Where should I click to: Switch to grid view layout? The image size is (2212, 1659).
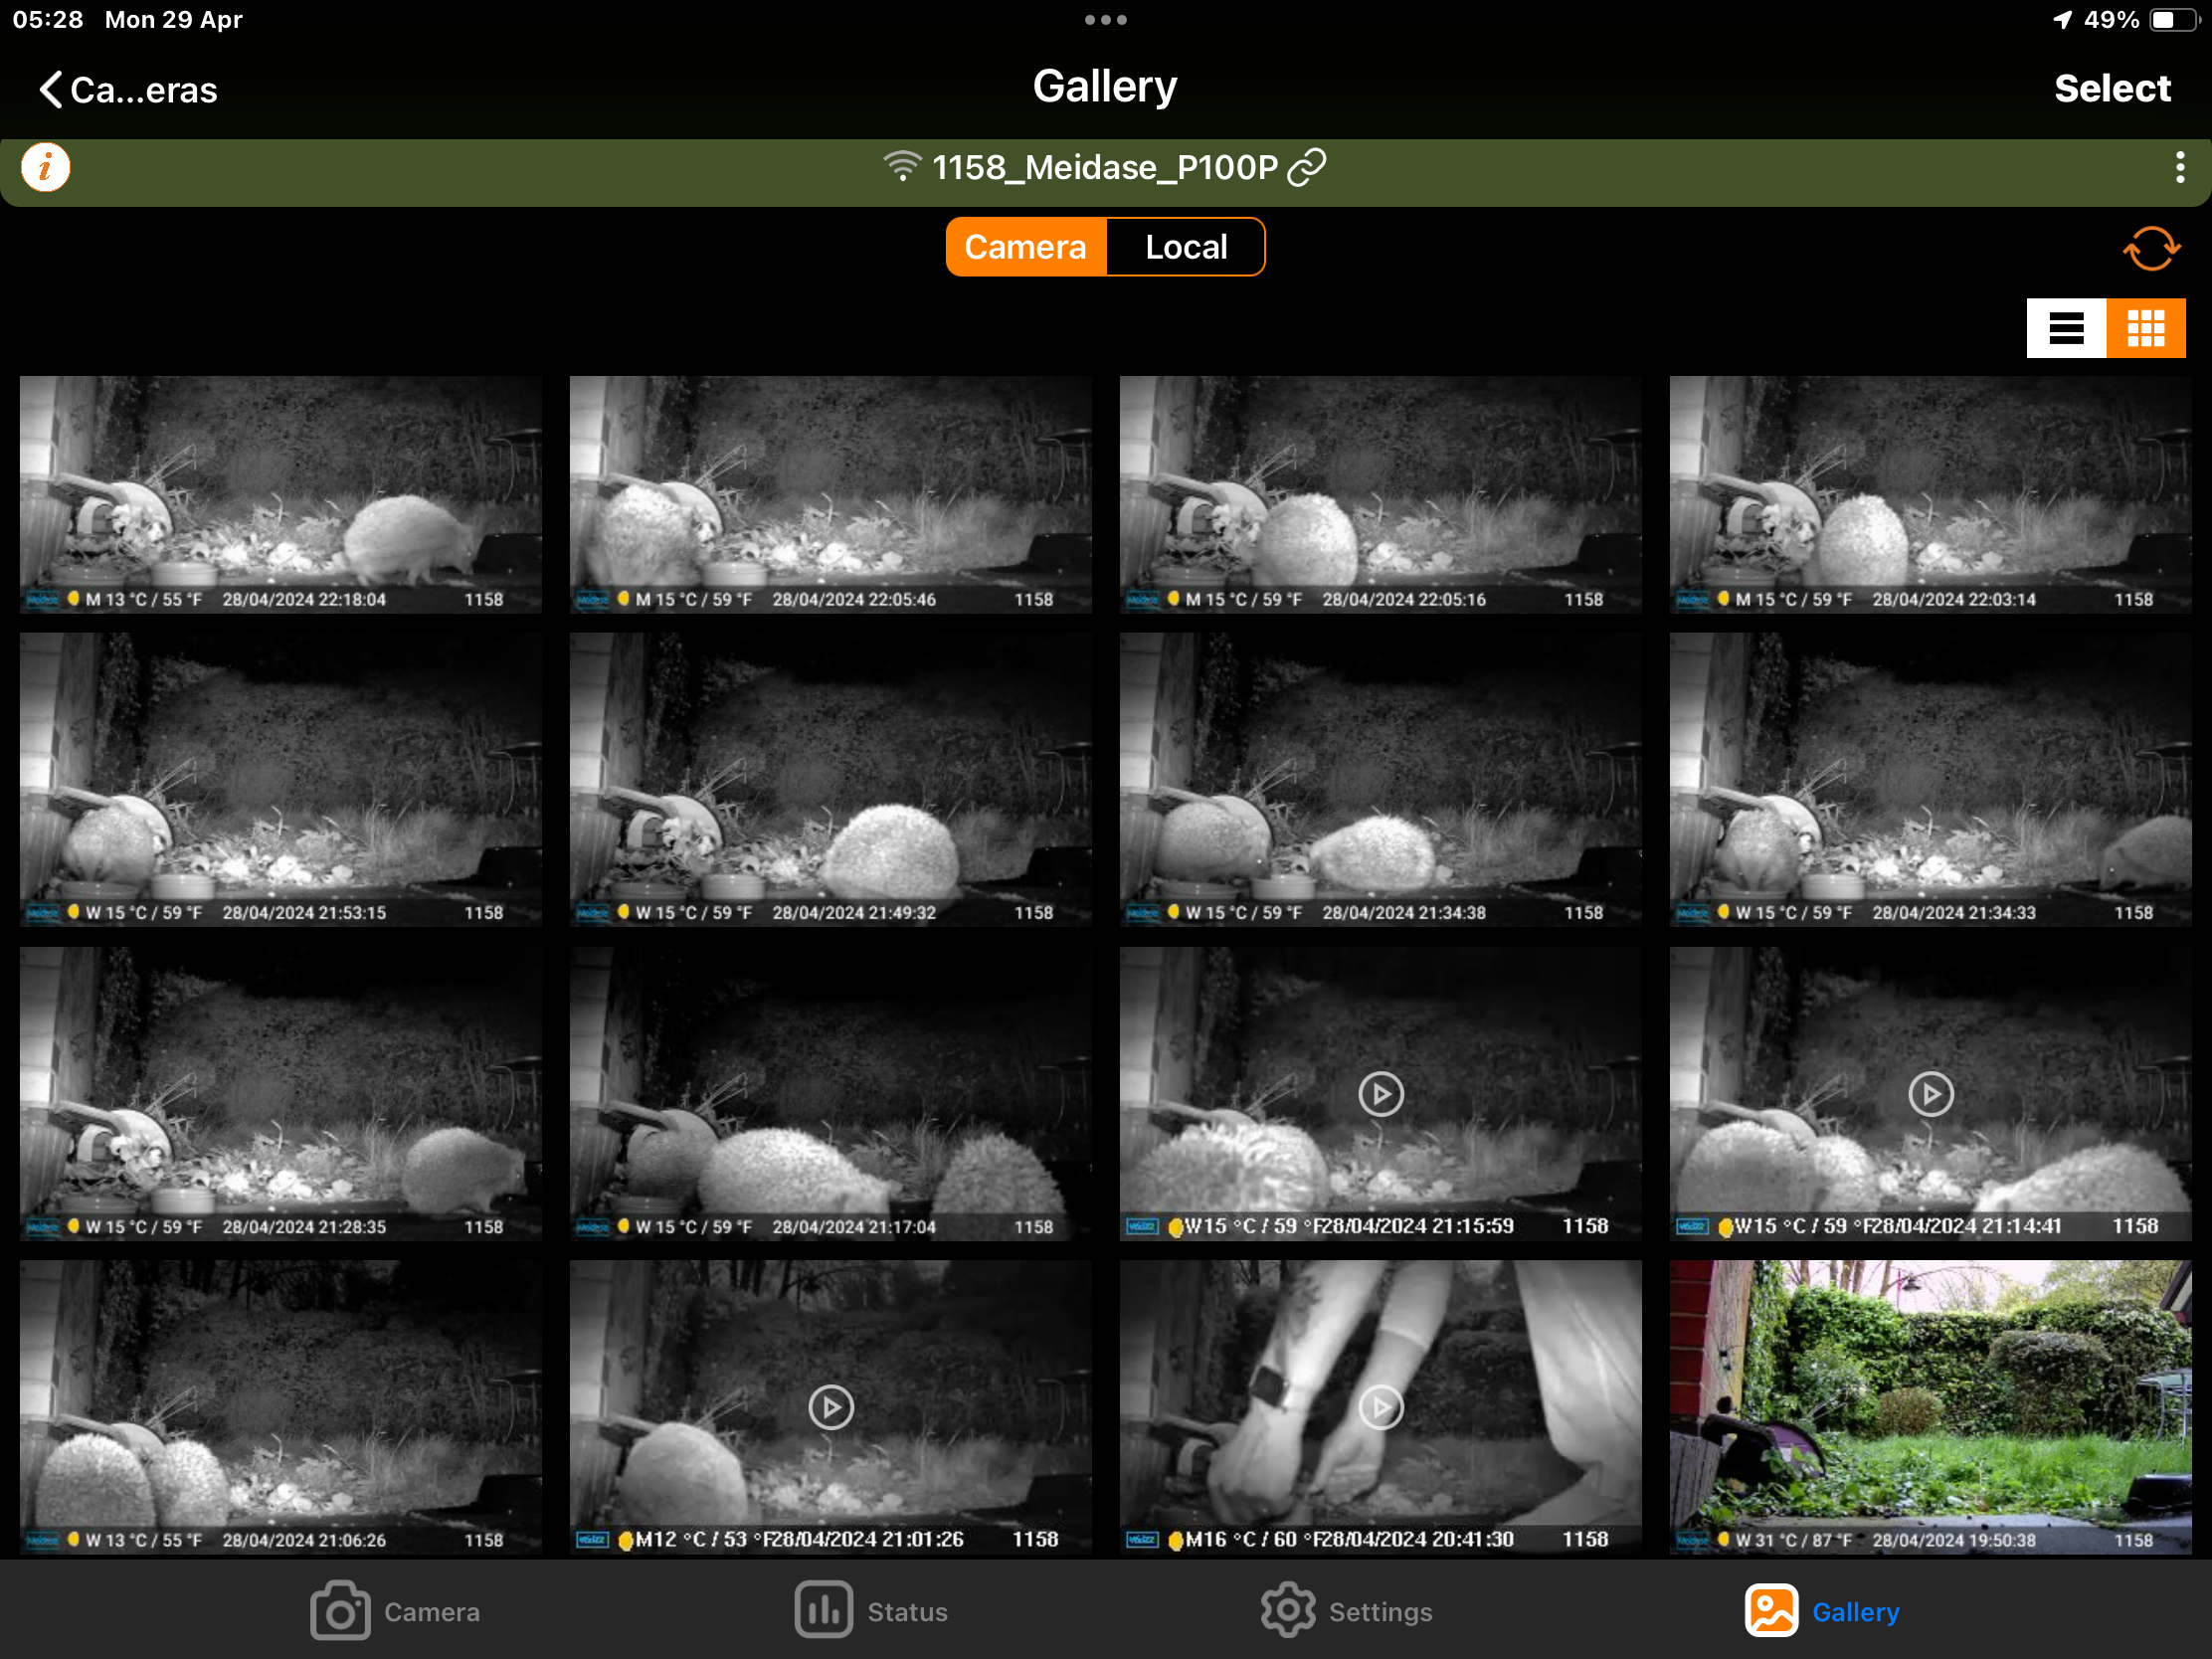pyautogui.click(x=2145, y=328)
